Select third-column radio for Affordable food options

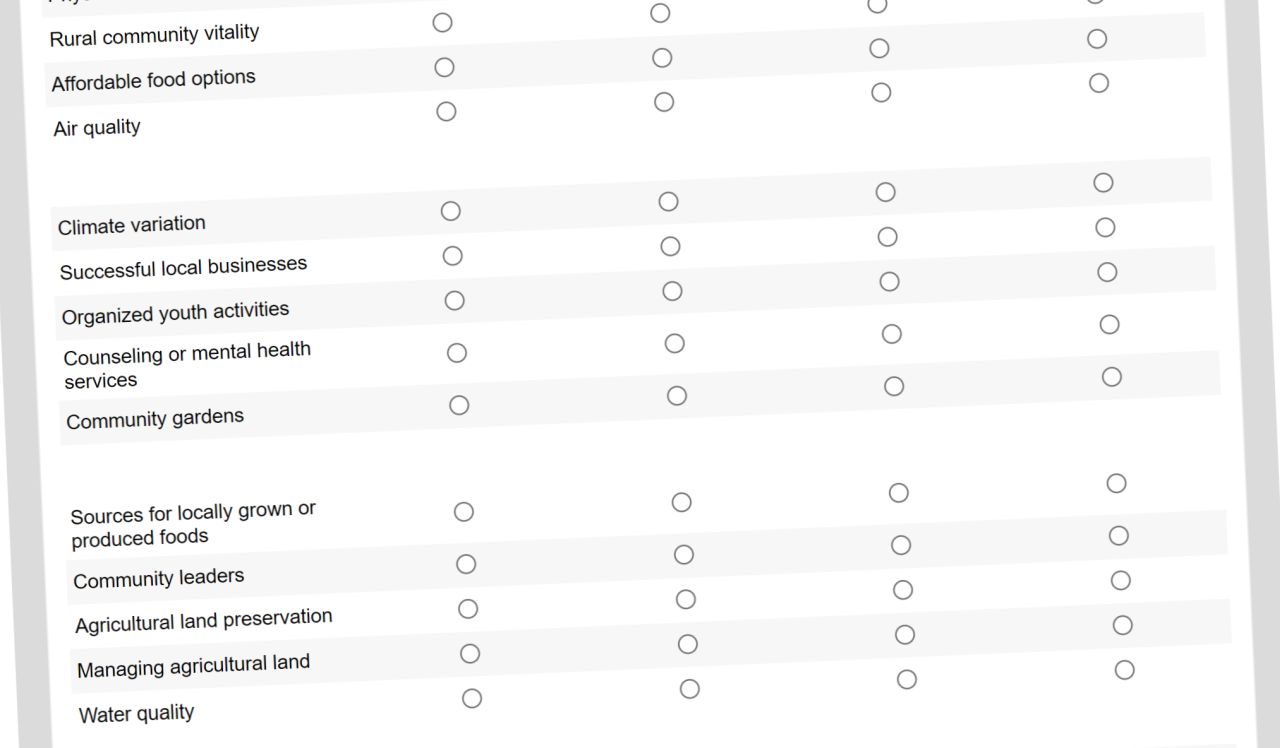pyautogui.click(x=880, y=49)
